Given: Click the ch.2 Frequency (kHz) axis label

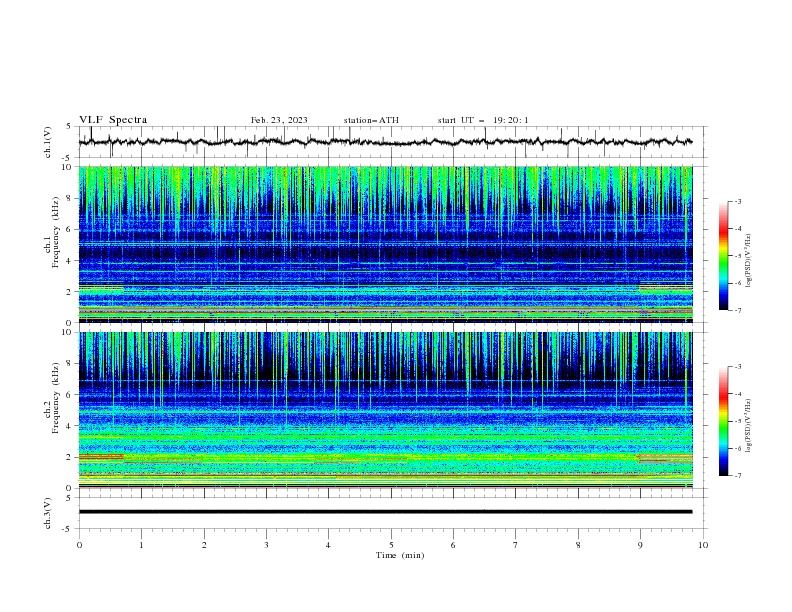Looking at the screenshot, I should (52, 397).
